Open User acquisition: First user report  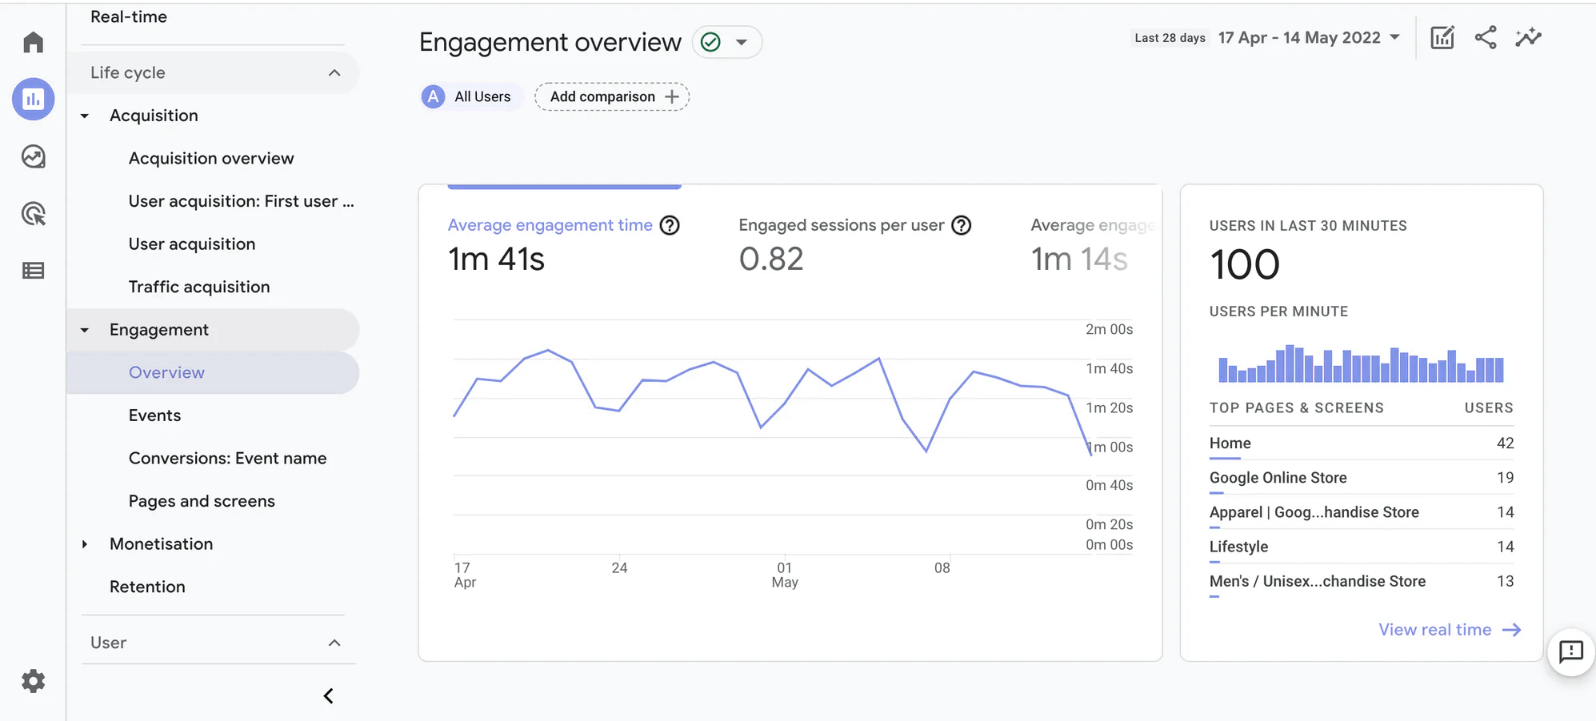241,201
